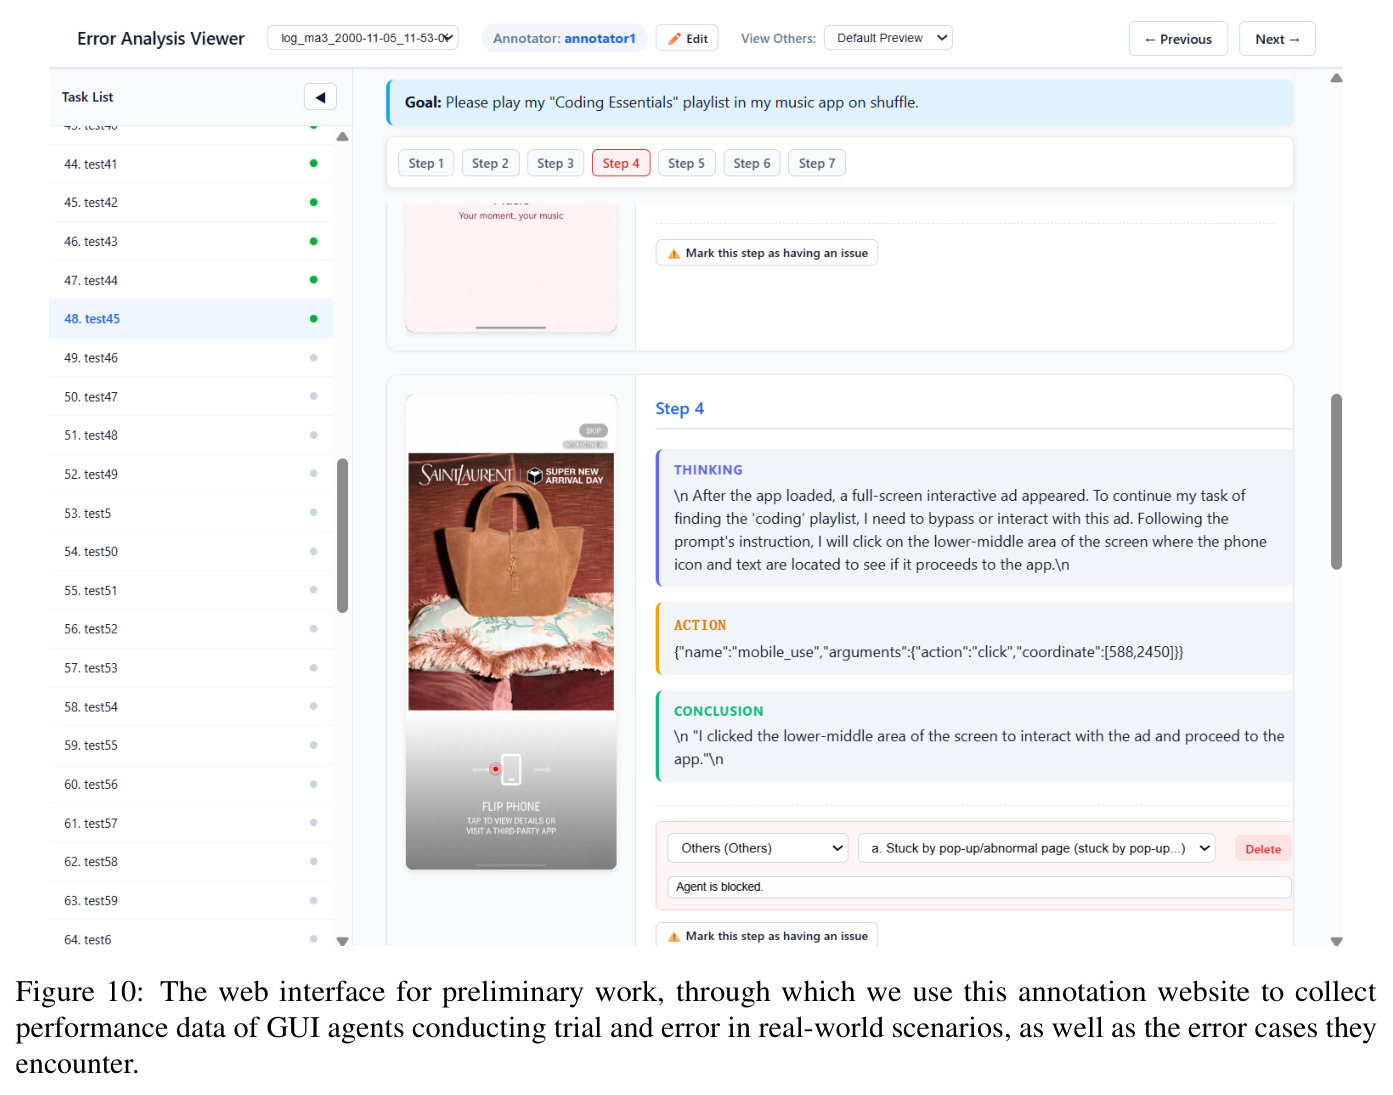Viewport: 1393px width, 1095px height.
Task: Select task 61. test57
Action: click(191, 823)
